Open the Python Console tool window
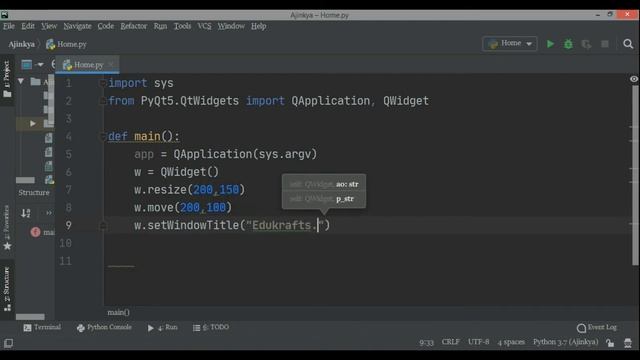Screen dimensions: 640x360 tap(104, 327)
